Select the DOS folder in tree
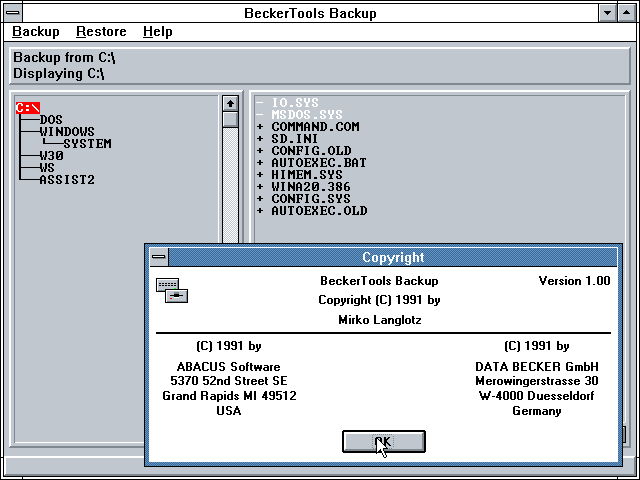 pyautogui.click(x=51, y=120)
